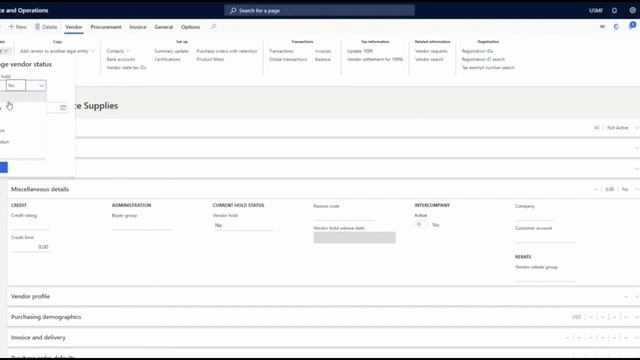Click Vendor search
640x360 pixels.
coord(429,59)
